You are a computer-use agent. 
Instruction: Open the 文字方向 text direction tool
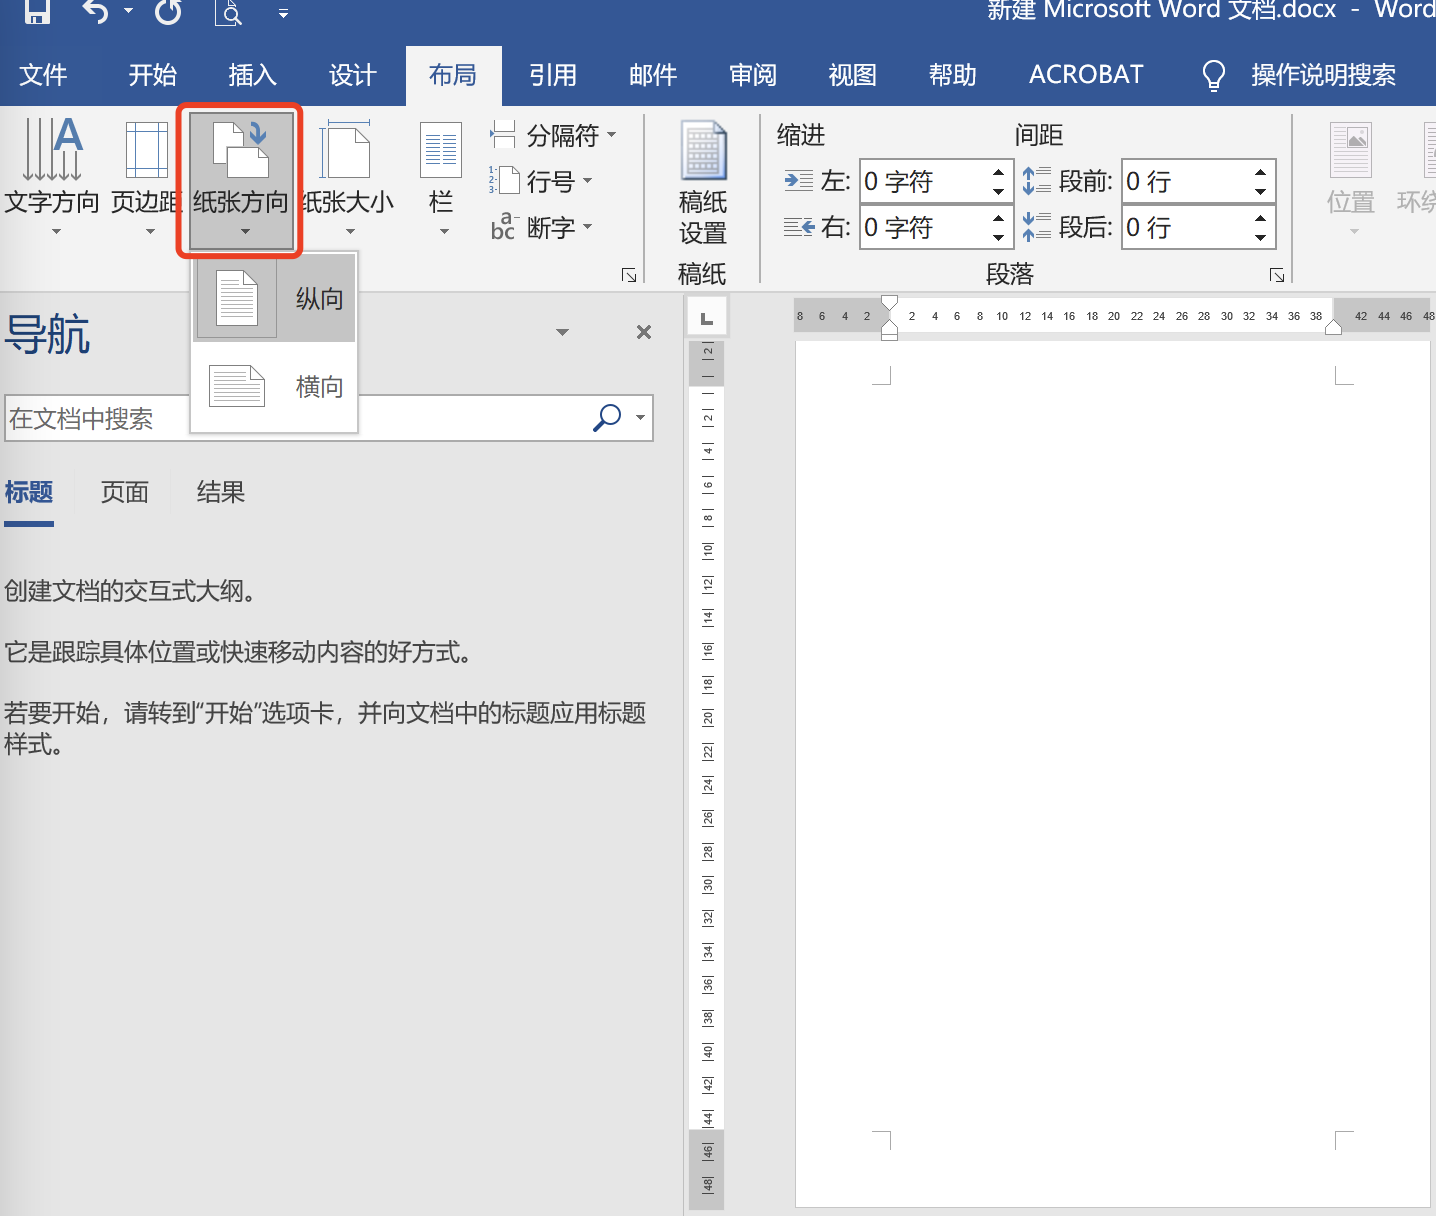(x=52, y=178)
